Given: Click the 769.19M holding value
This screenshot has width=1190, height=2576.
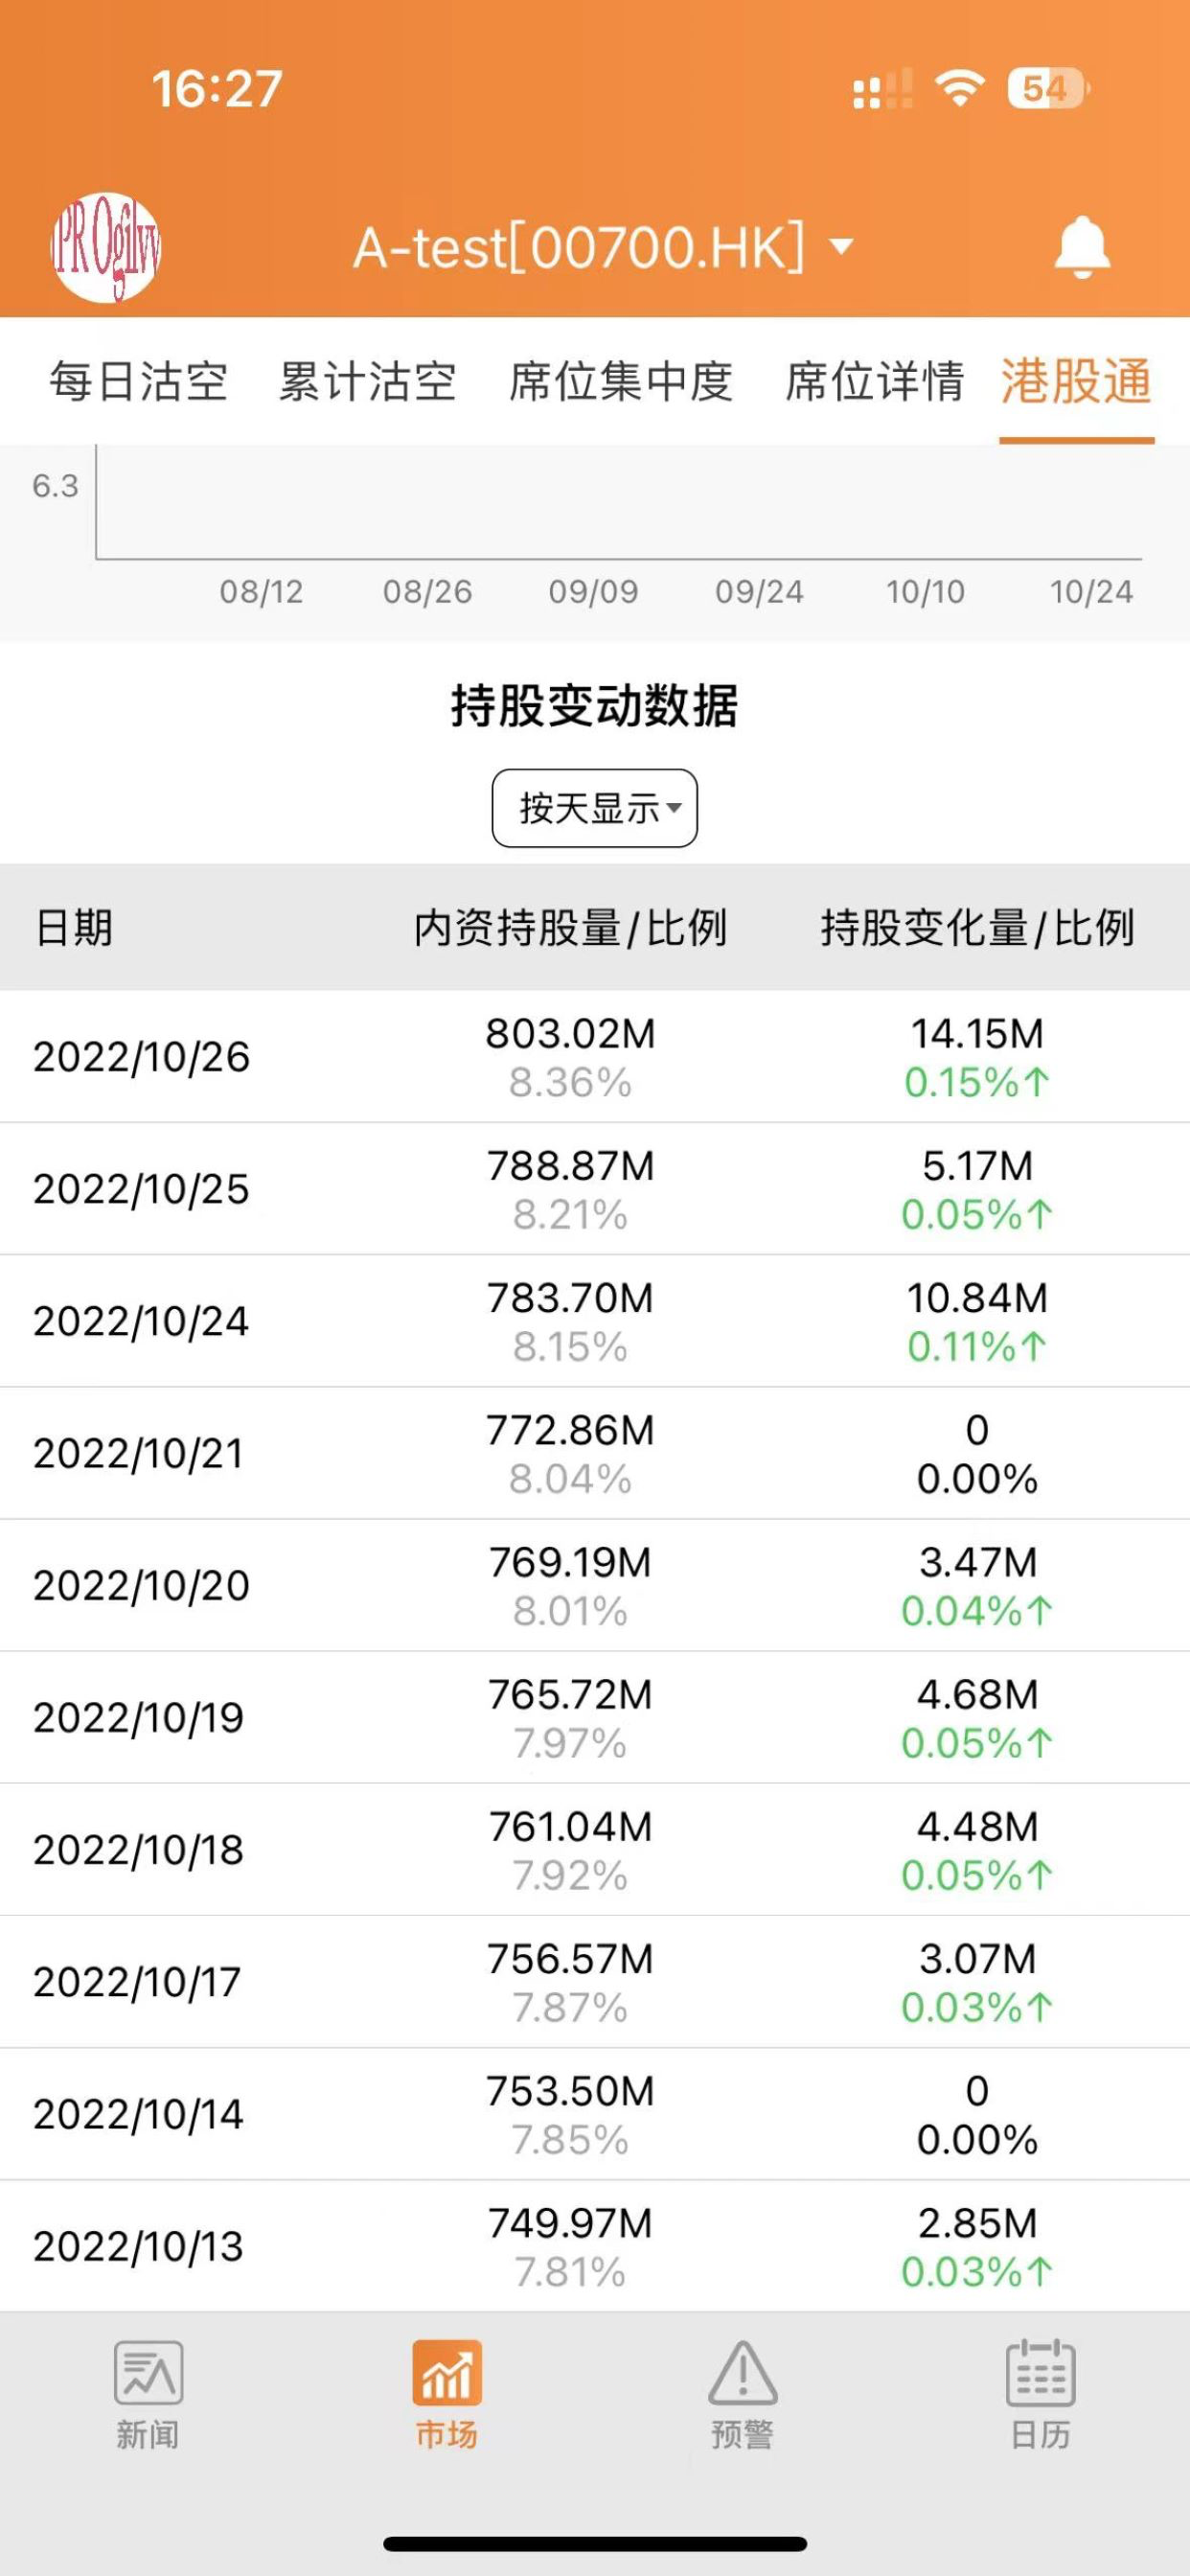Looking at the screenshot, I should (x=570, y=1561).
